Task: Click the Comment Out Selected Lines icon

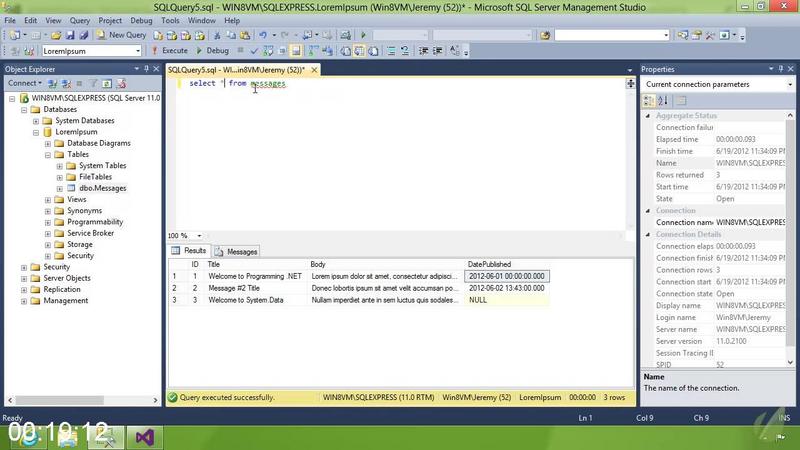Action: point(391,51)
